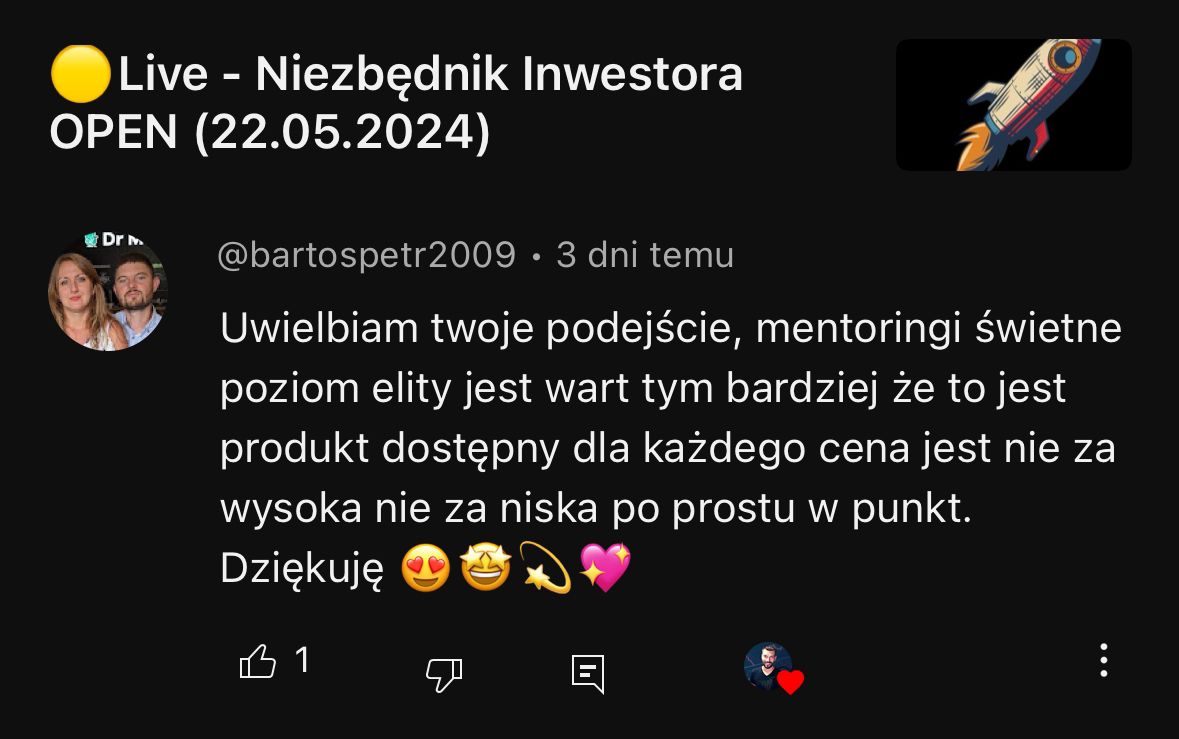Viewport: 1179px width, 739px height.
Task: Open the 'Live - Niezbędnik Inwestora' video title
Action: [x=396, y=103]
